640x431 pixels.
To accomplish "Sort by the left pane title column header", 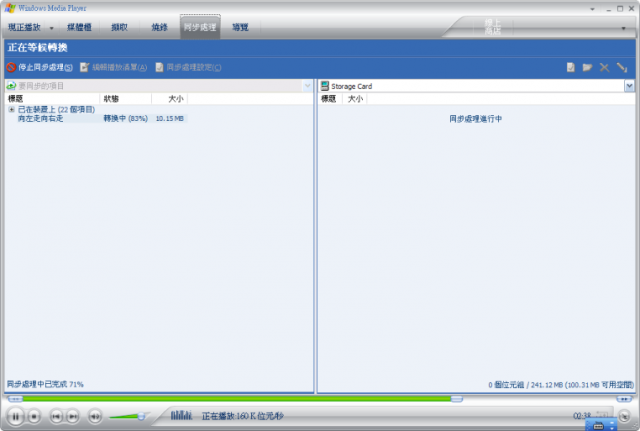I will (x=52, y=99).
